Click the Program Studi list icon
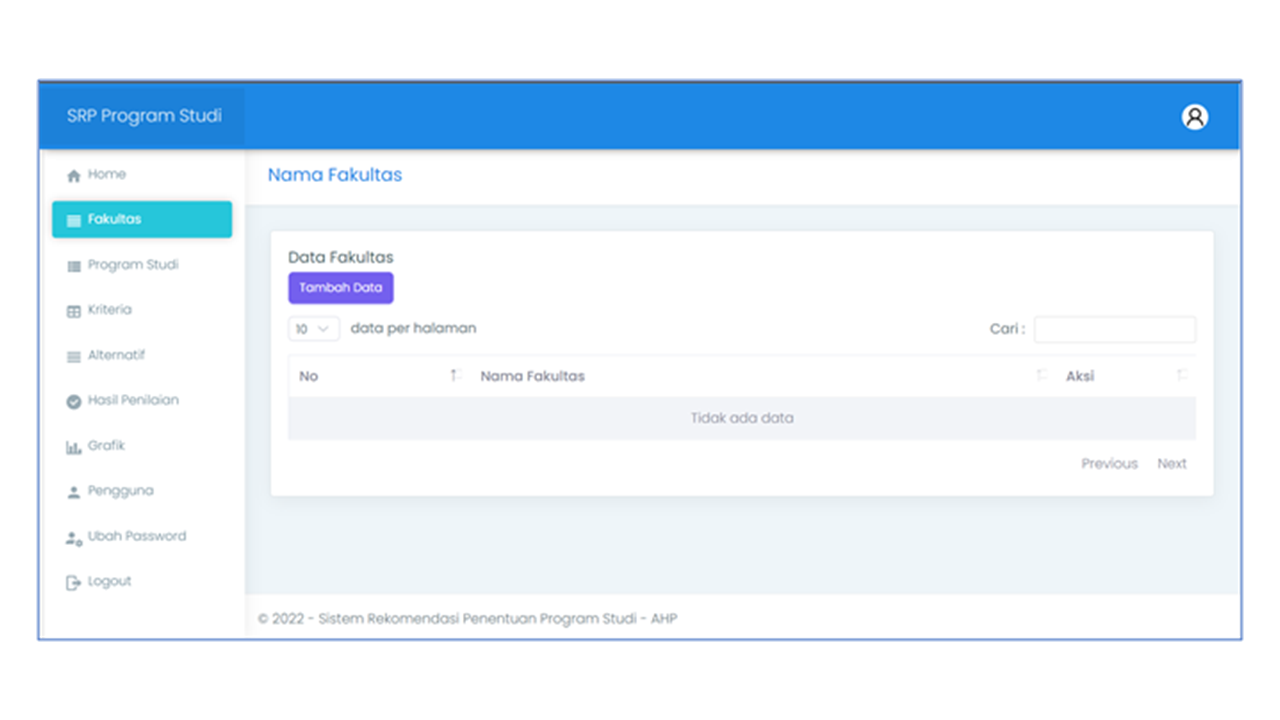 coord(73,266)
